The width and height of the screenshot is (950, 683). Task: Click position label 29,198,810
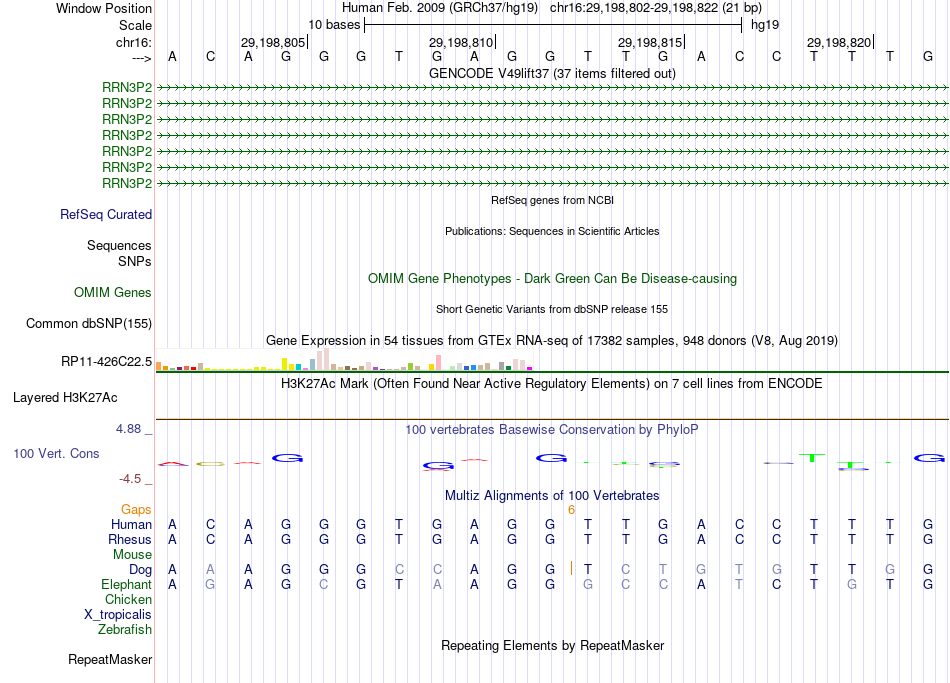[x=461, y=42]
